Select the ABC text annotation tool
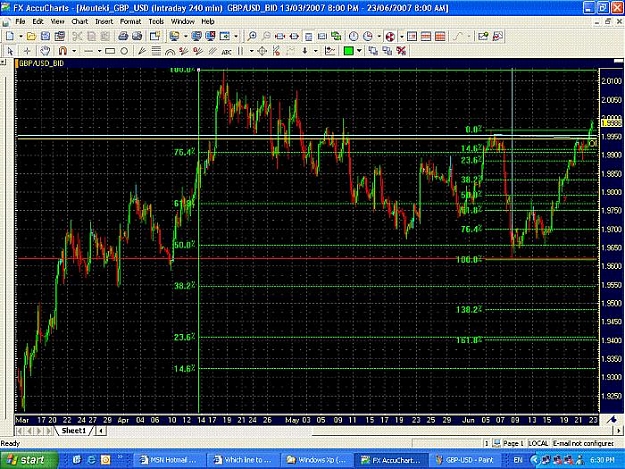 tap(226, 51)
